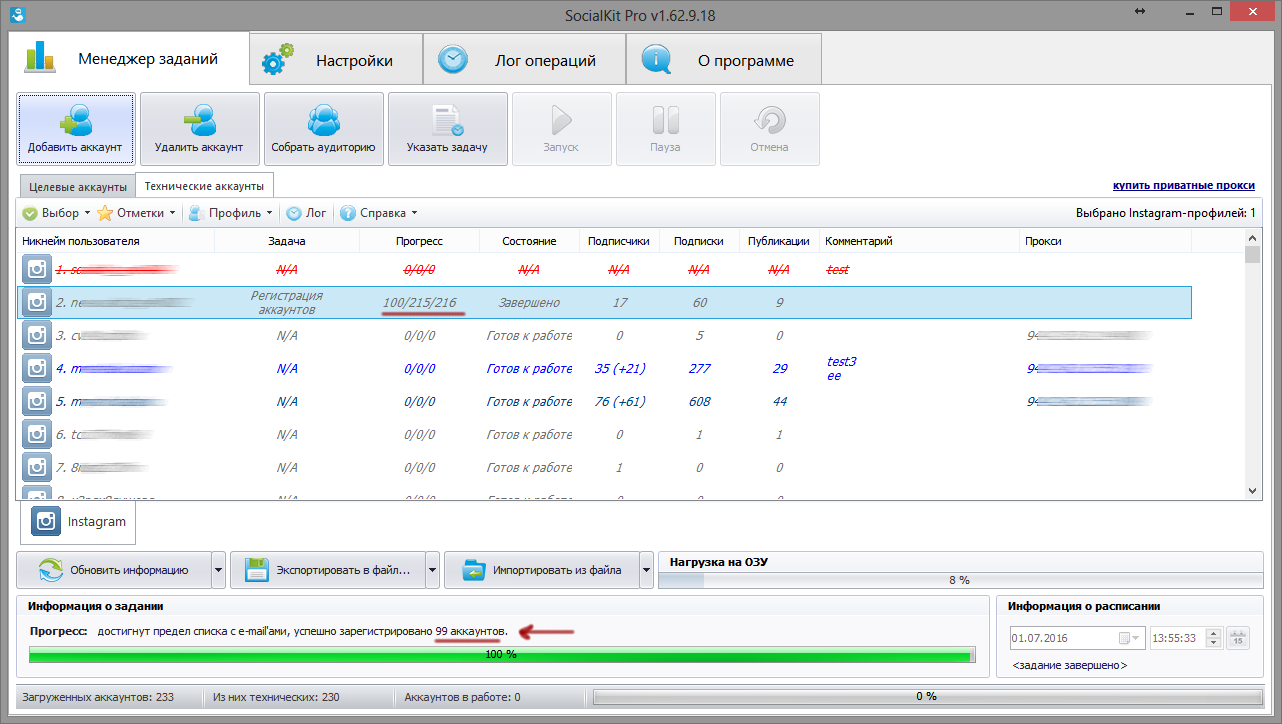1282x724 pixels.
Task: Select the Instagram network tab below list
Action: coord(78,521)
